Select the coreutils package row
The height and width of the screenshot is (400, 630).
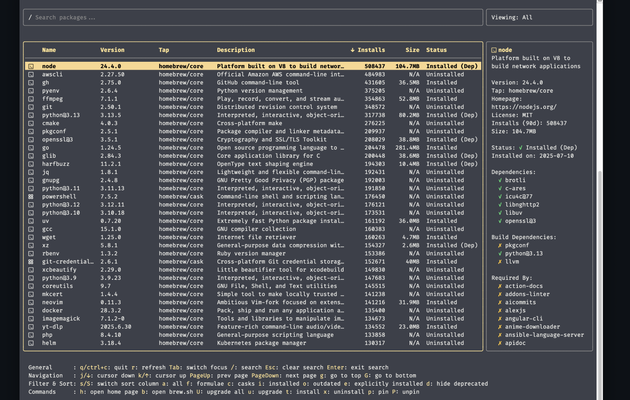click(253, 286)
